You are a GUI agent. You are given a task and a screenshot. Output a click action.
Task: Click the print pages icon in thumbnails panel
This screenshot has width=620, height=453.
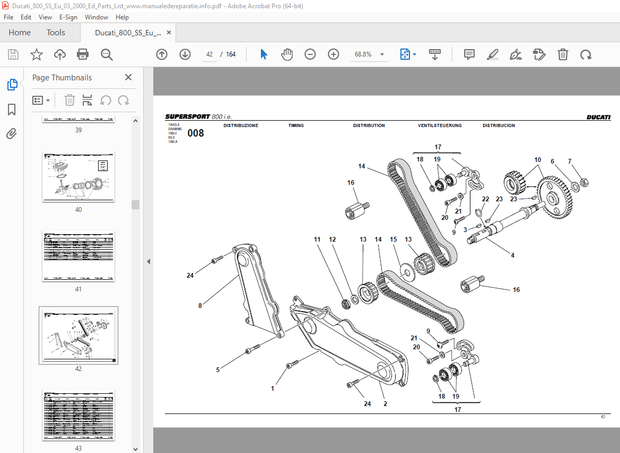coord(87,100)
